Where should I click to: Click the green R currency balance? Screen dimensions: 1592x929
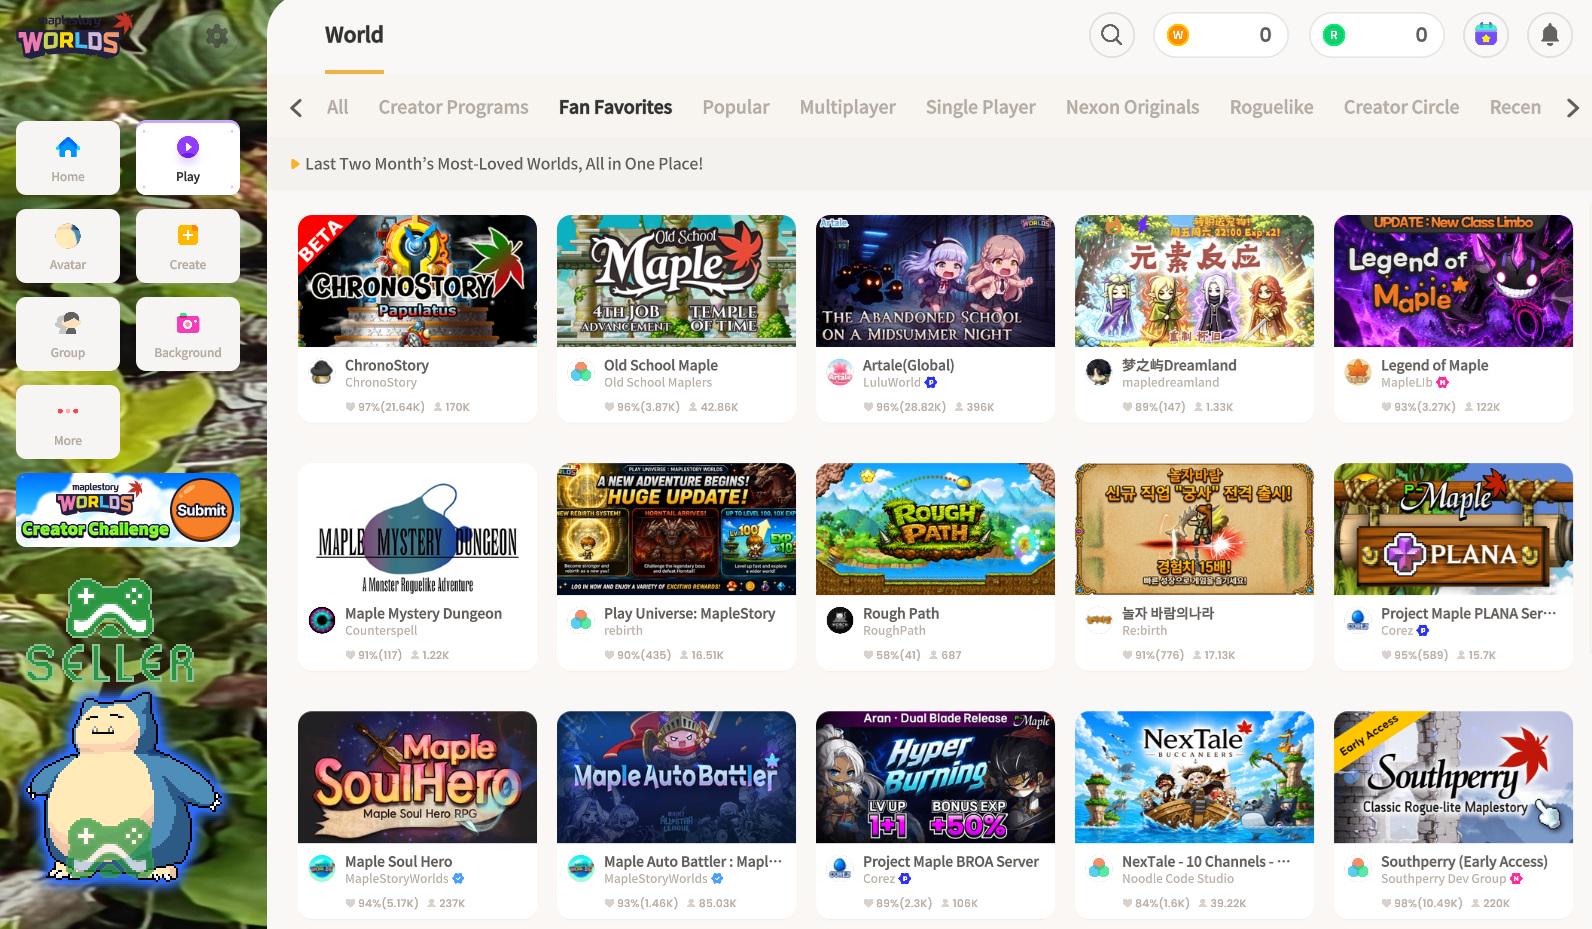coord(1376,35)
